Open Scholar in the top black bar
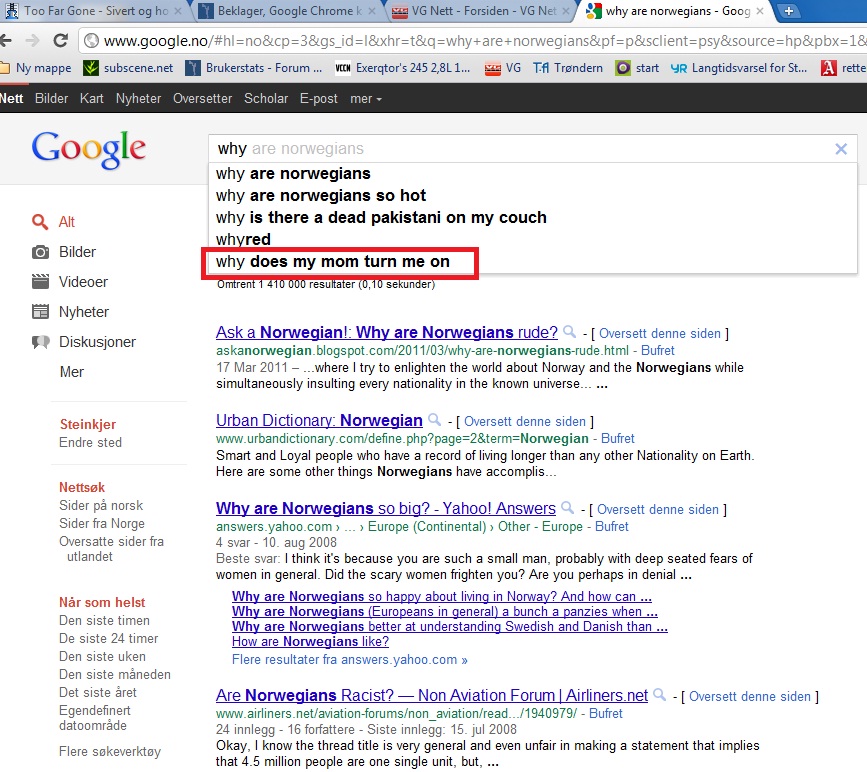Screen dimensions: 867x772 266,98
